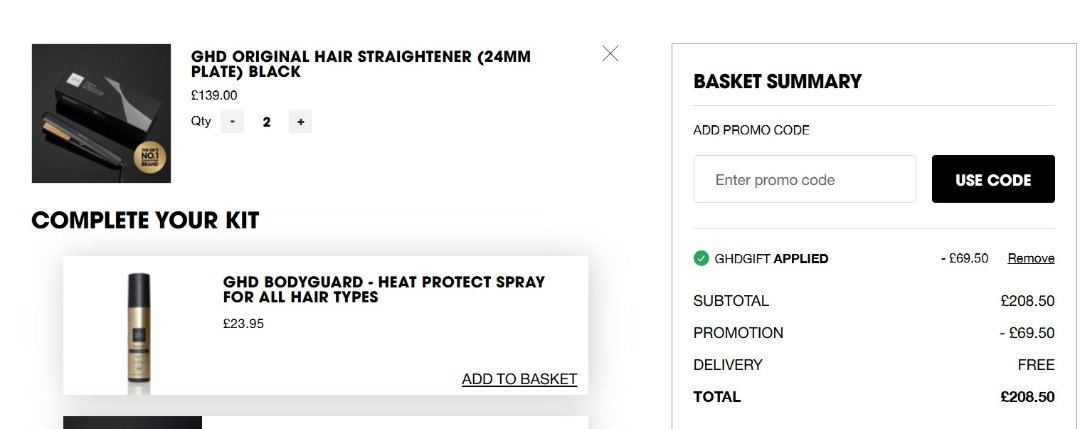Image resolution: width=1080 pixels, height=429 pixels.
Task: Click the quantity value 2
Action: 266,122
